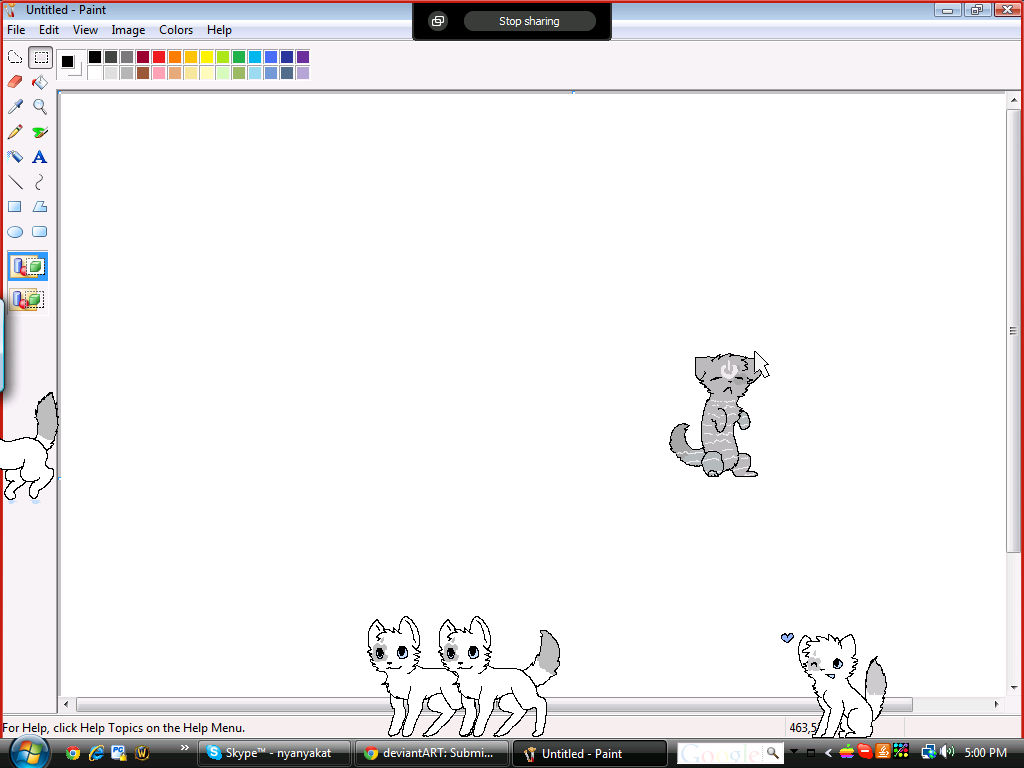Open the File menu
1024x768 pixels.
tap(16, 30)
